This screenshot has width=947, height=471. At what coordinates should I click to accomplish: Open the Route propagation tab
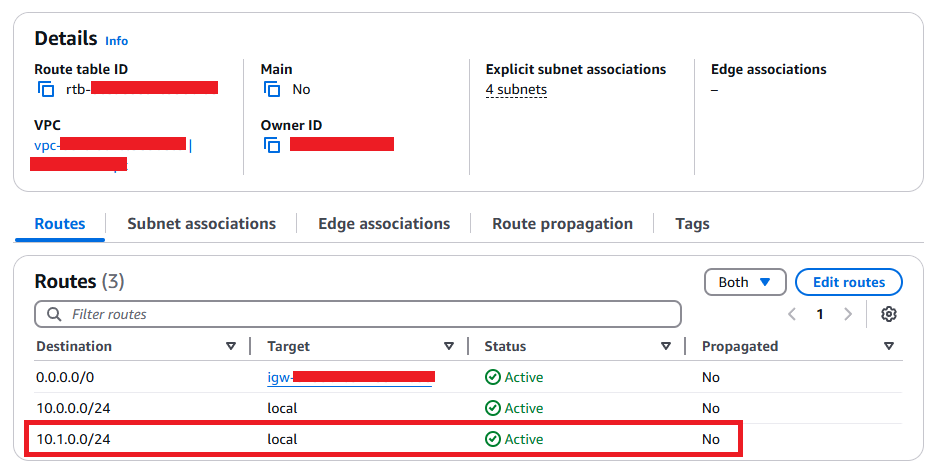[562, 224]
